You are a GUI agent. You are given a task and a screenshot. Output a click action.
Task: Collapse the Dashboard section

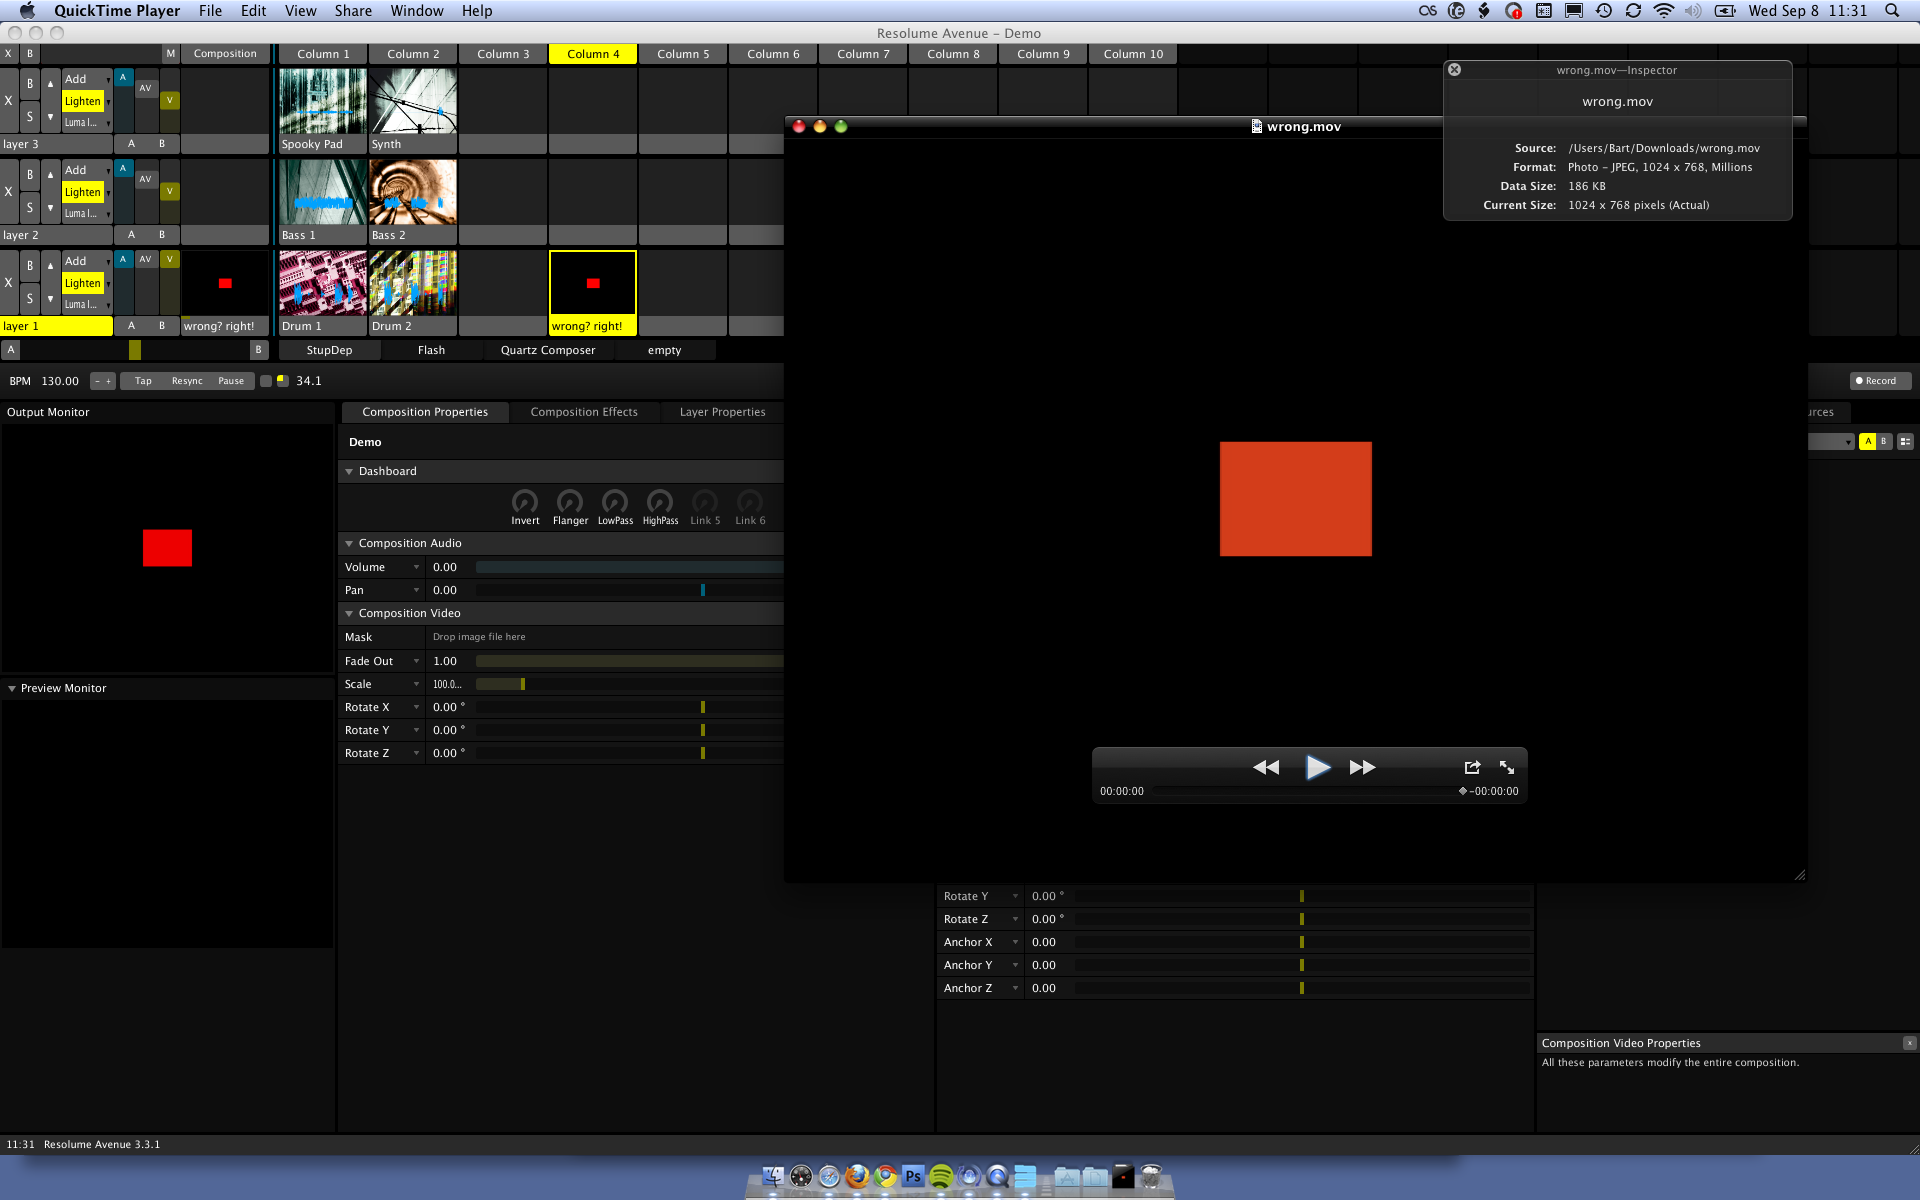(349, 471)
